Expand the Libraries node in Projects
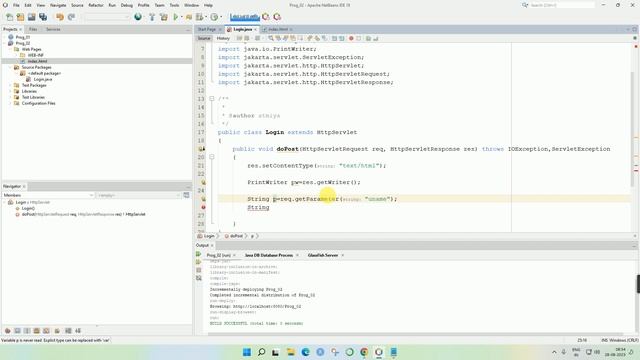 11,91
